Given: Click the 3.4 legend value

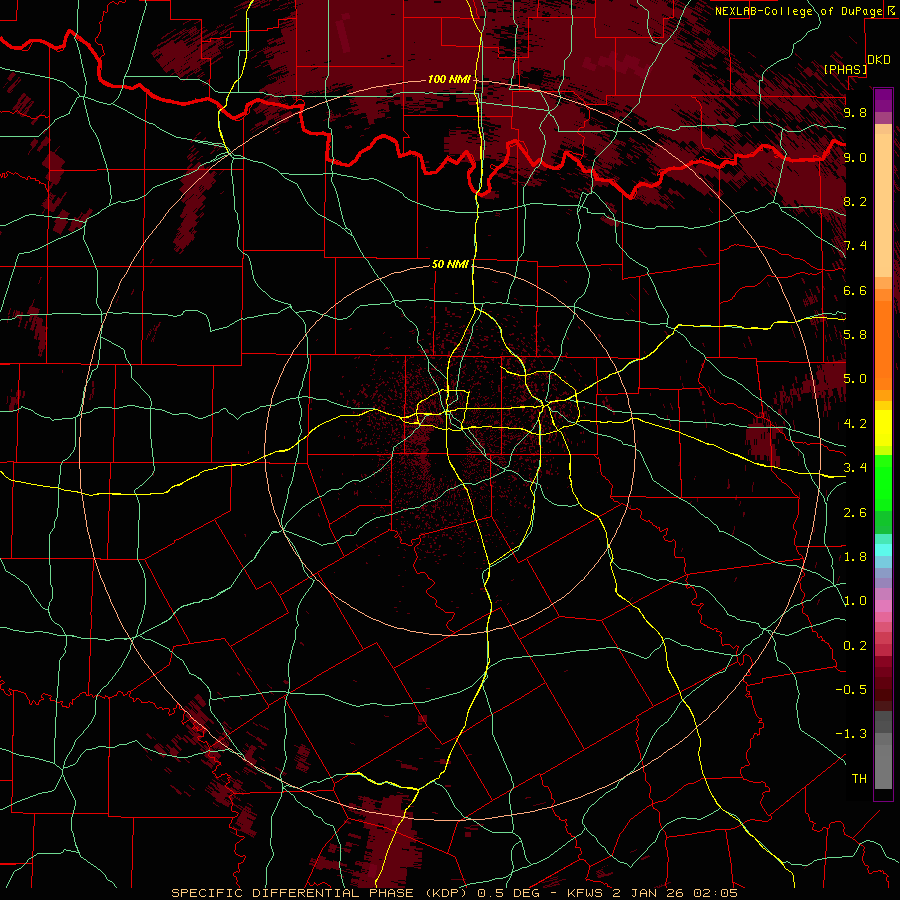Looking at the screenshot, I should [x=855, y=468].
